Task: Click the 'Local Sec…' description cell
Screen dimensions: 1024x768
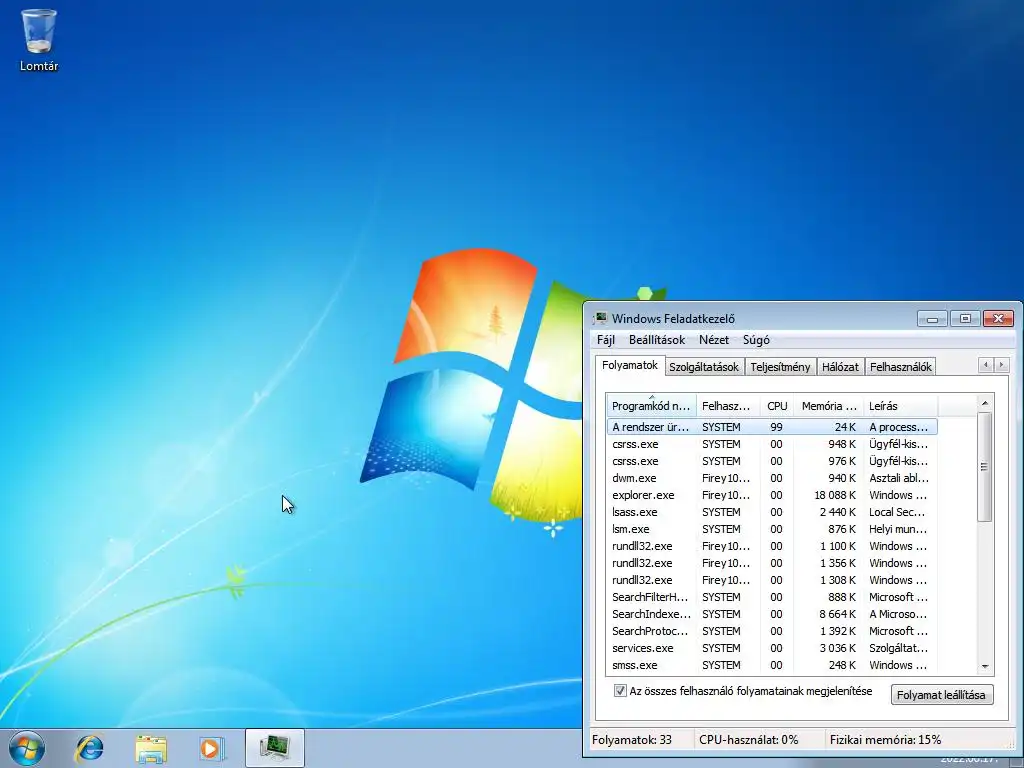Action: click(897, 512)
